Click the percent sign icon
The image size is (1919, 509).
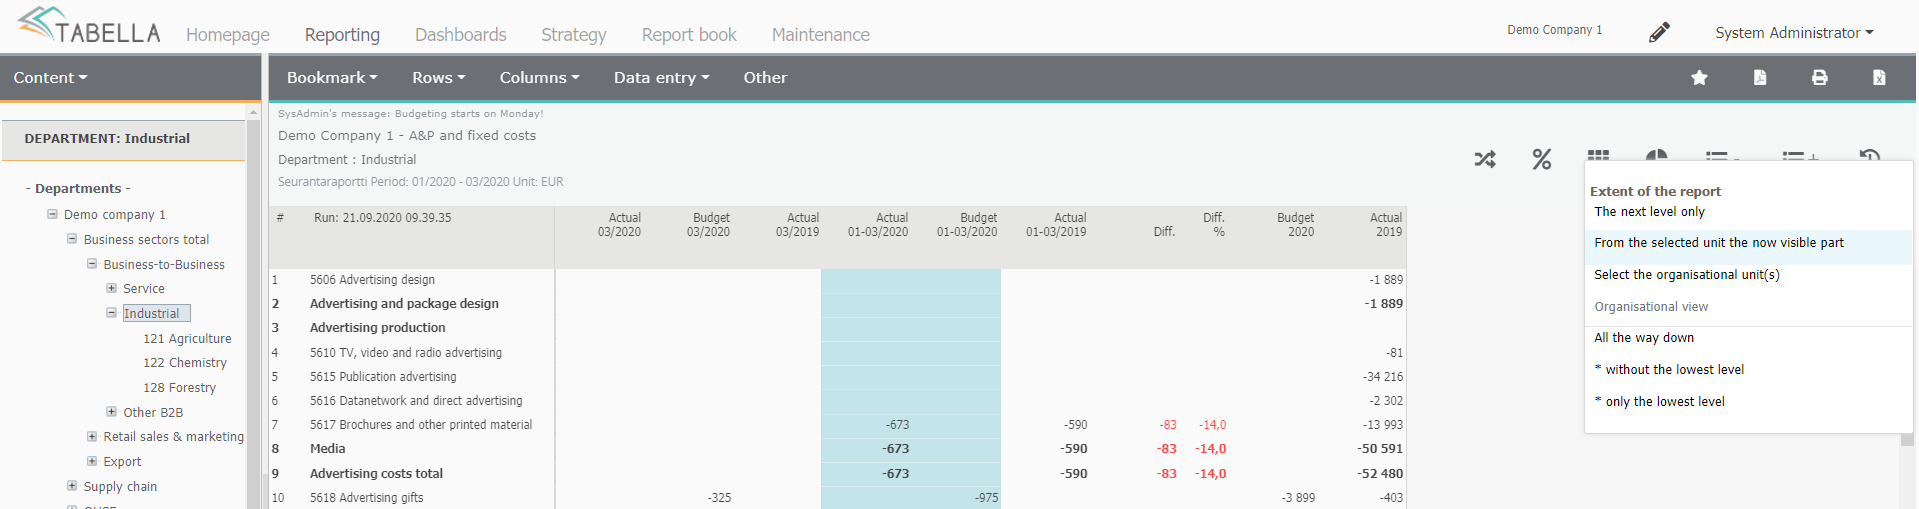click(1541, 159)
